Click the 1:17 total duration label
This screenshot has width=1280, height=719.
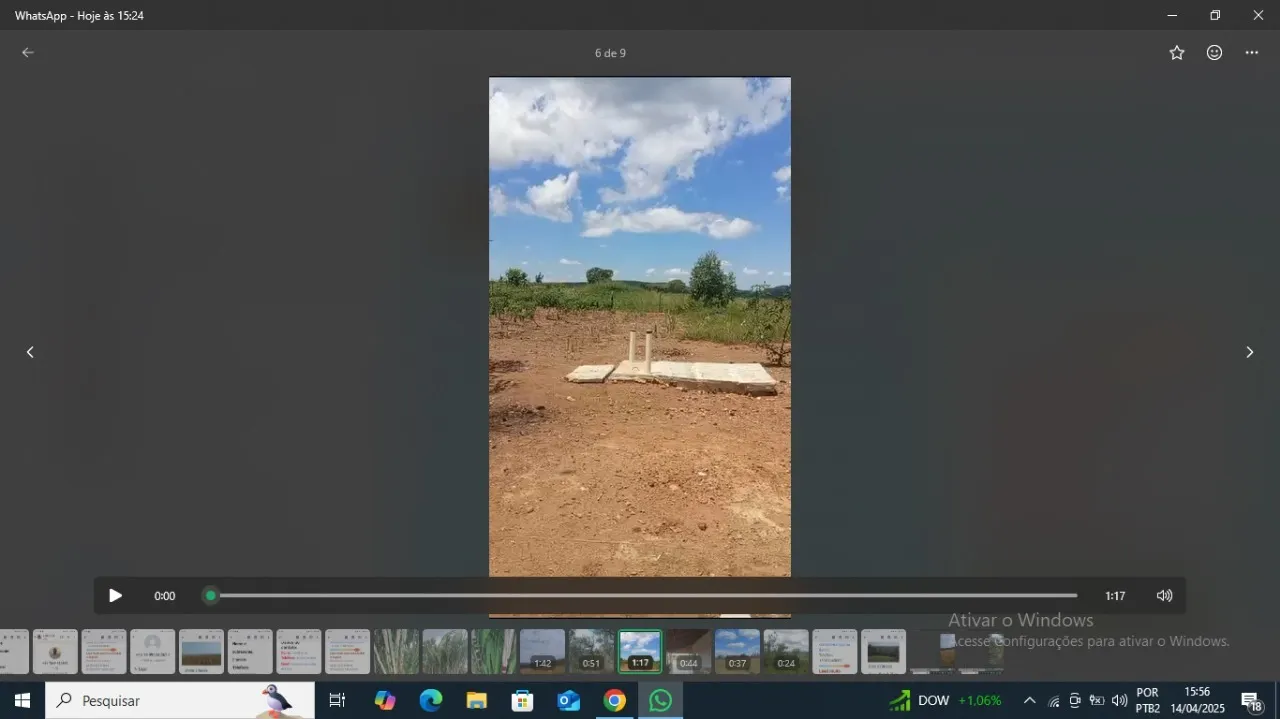[x=1115, y=596]
